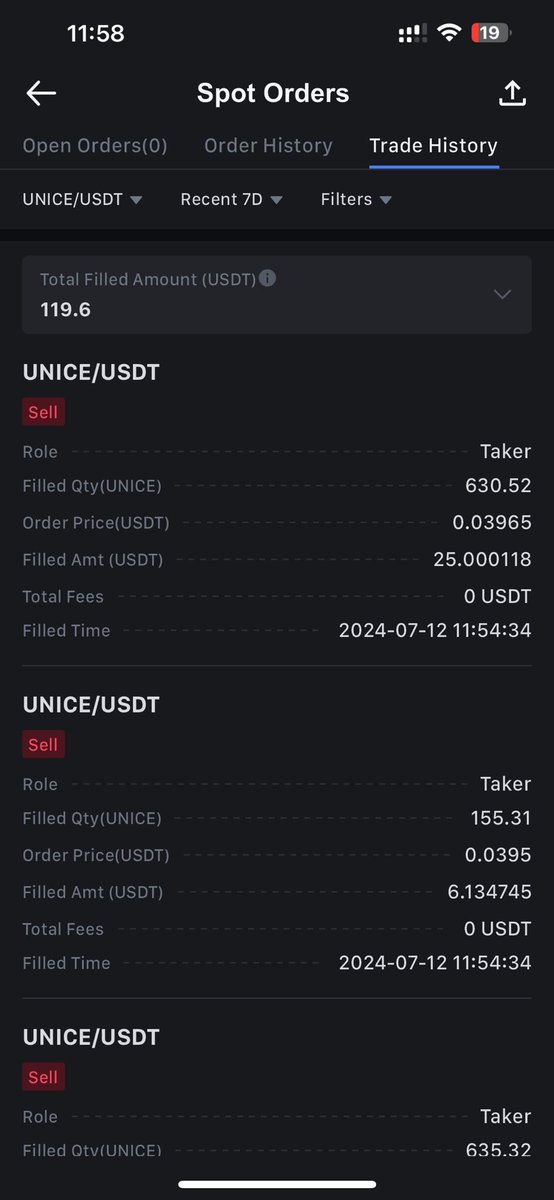
Task: Tap the cellular signal icon
Action: tap(413, 34)
